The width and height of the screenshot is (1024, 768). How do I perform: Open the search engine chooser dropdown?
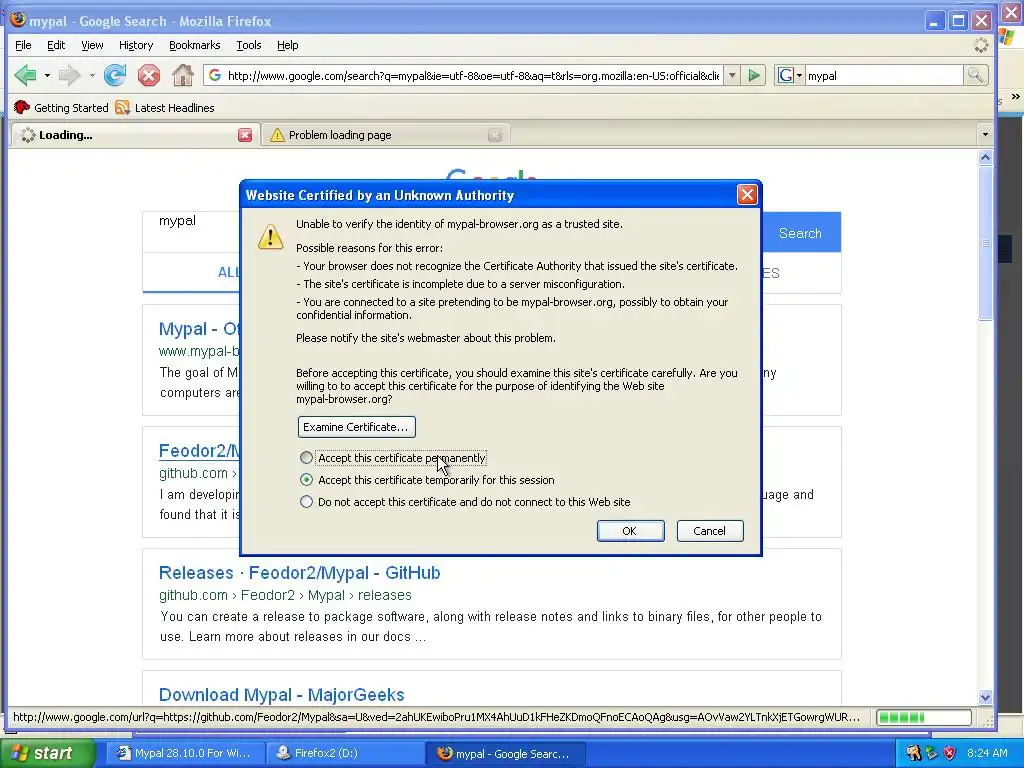point(799,76)
